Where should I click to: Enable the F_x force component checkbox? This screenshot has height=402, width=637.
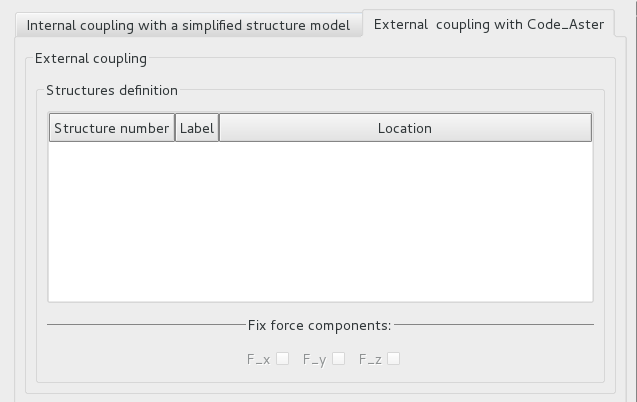coord(283,359)
